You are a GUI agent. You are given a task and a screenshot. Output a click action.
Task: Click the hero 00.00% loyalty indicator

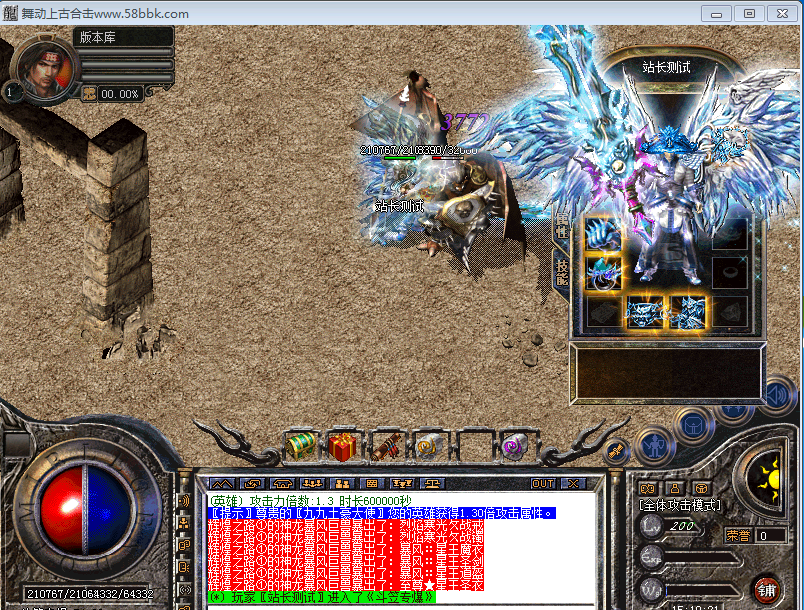point(112,94)
